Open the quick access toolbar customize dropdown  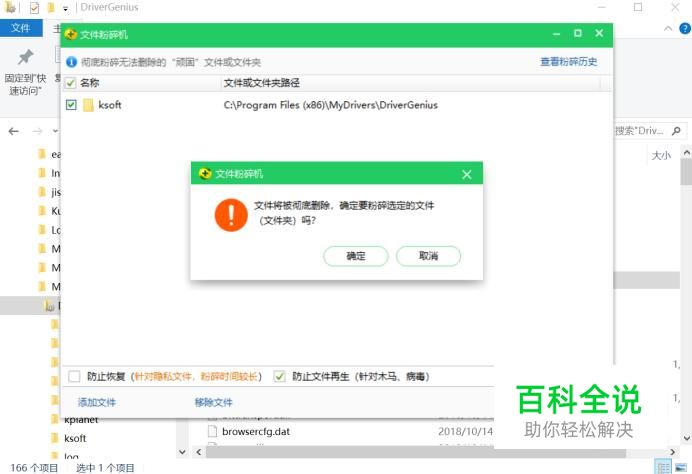(x=65, y=8)
